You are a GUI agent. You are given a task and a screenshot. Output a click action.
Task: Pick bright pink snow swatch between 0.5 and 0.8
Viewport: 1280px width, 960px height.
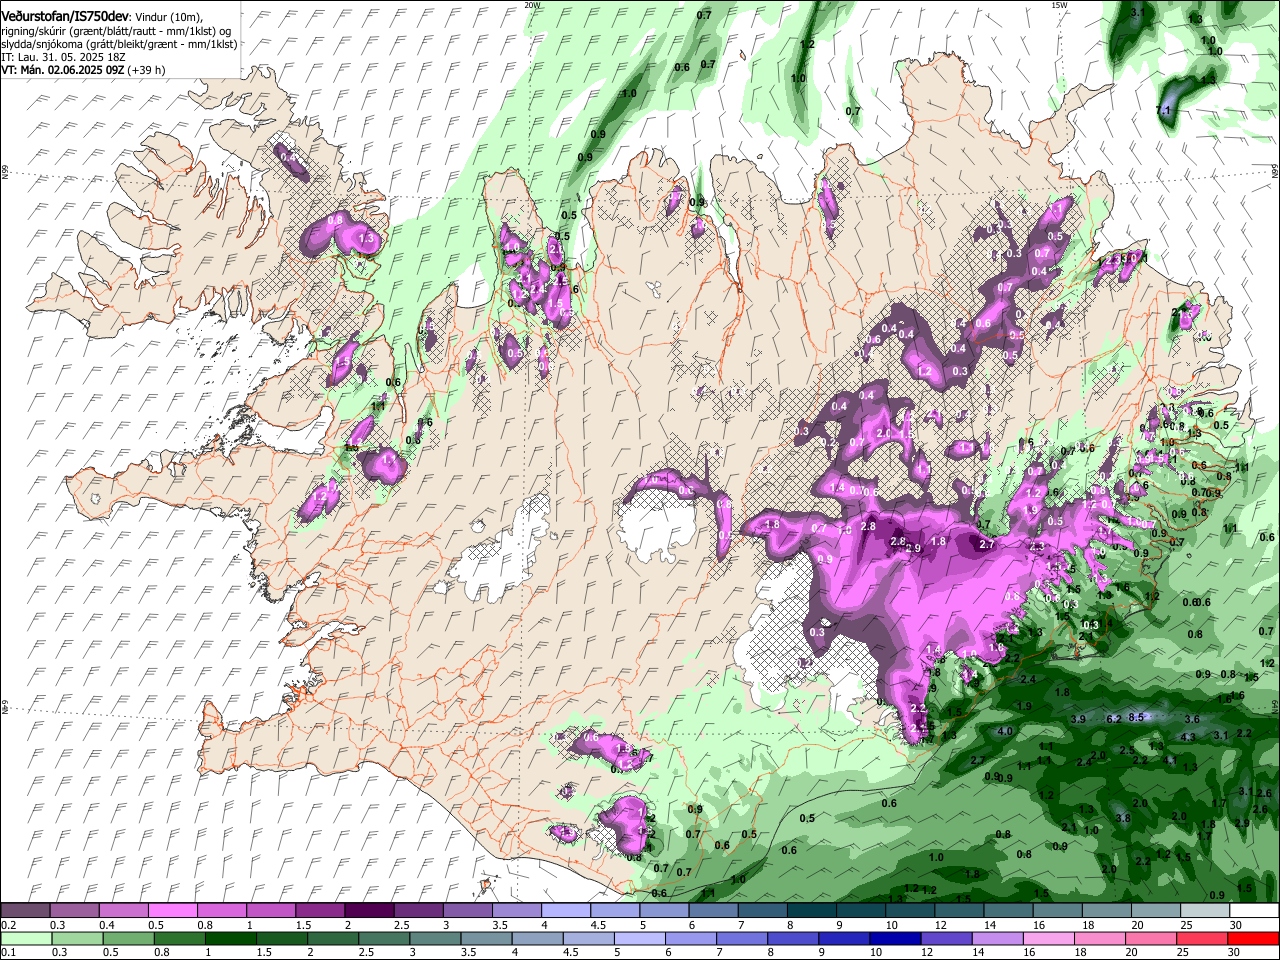(172, 911)
